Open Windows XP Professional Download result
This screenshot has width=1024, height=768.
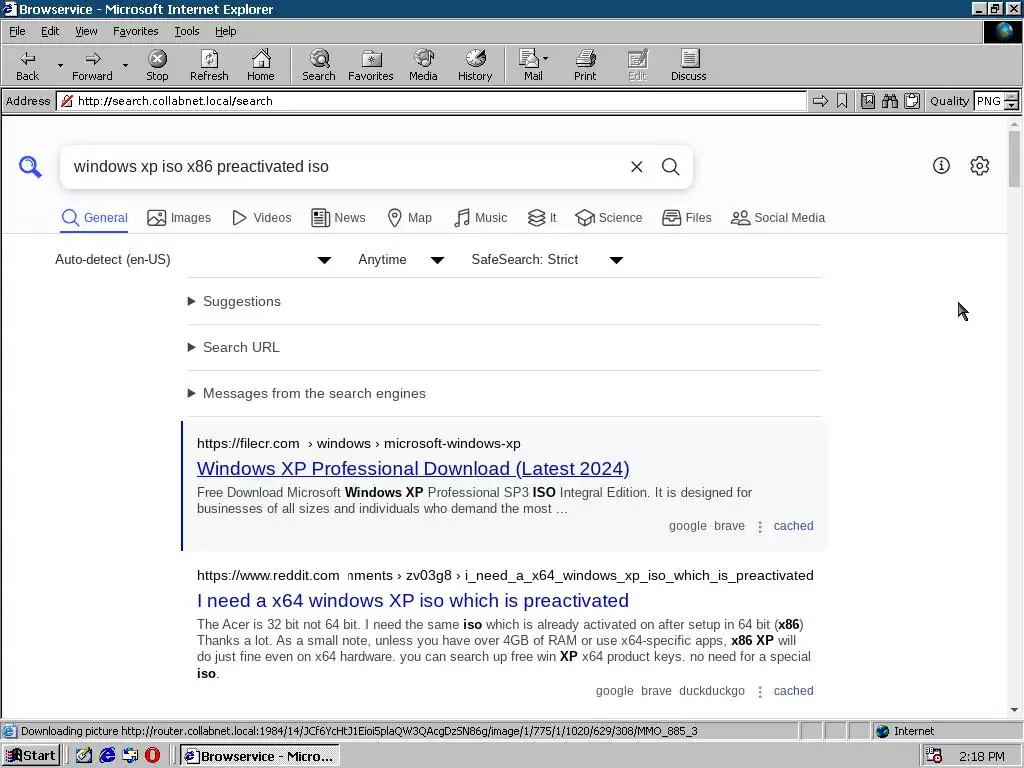(x=413, y=468)
